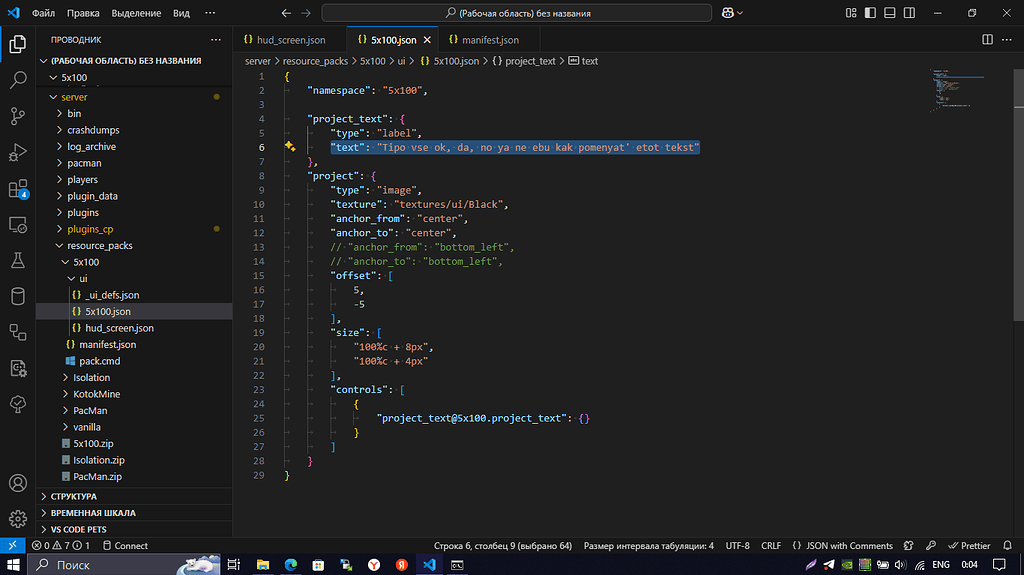Open the Файл menu

(43, 13)
